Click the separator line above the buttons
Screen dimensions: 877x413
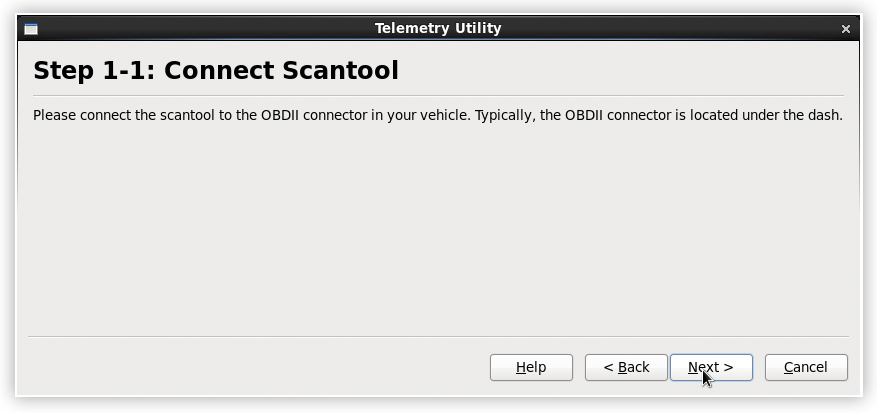pos(438,336)
